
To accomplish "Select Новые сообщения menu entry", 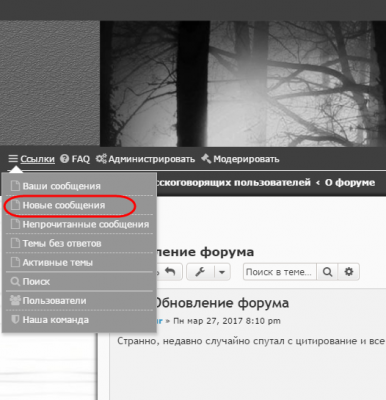I will click(x=79, y=205).
